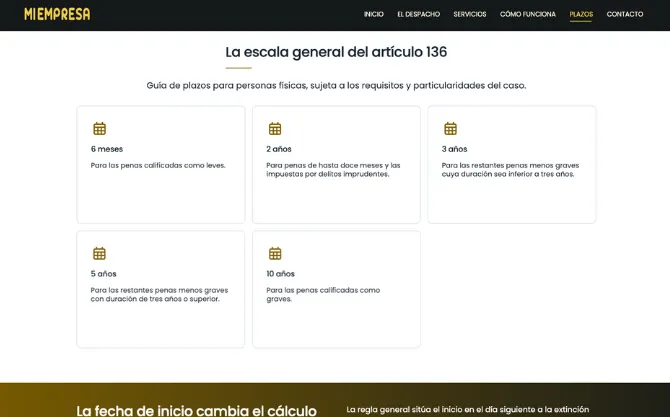Open the INICIO menu item
670x417 pixels.
373,14
